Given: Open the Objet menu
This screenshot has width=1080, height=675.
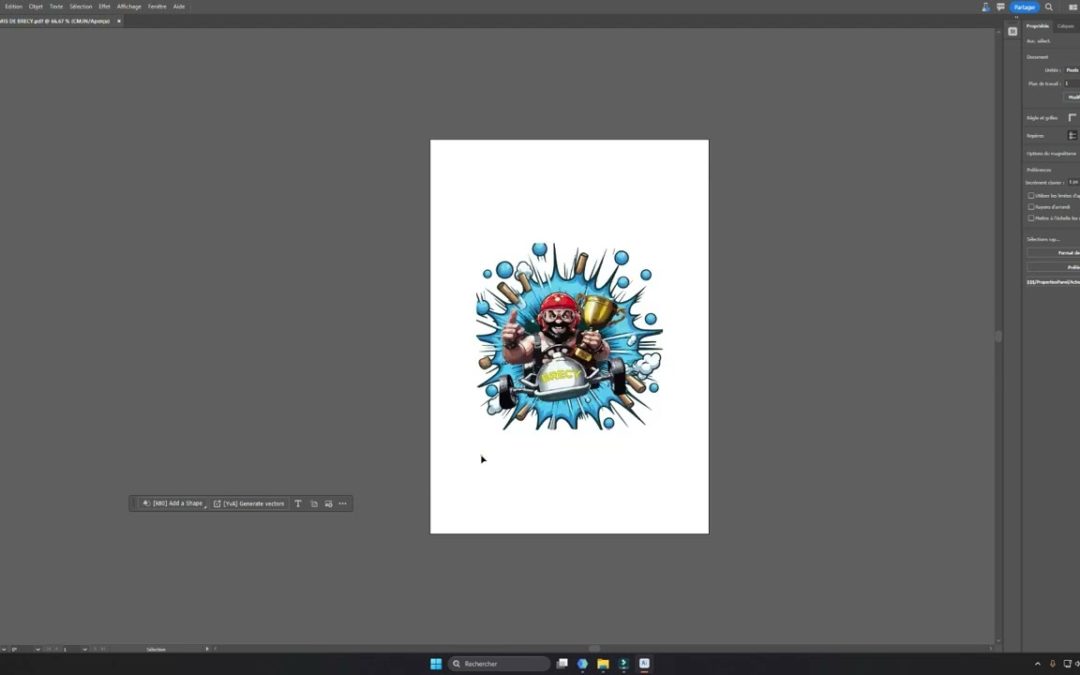Looking at the screenshot, I should [x=36, y=6].
